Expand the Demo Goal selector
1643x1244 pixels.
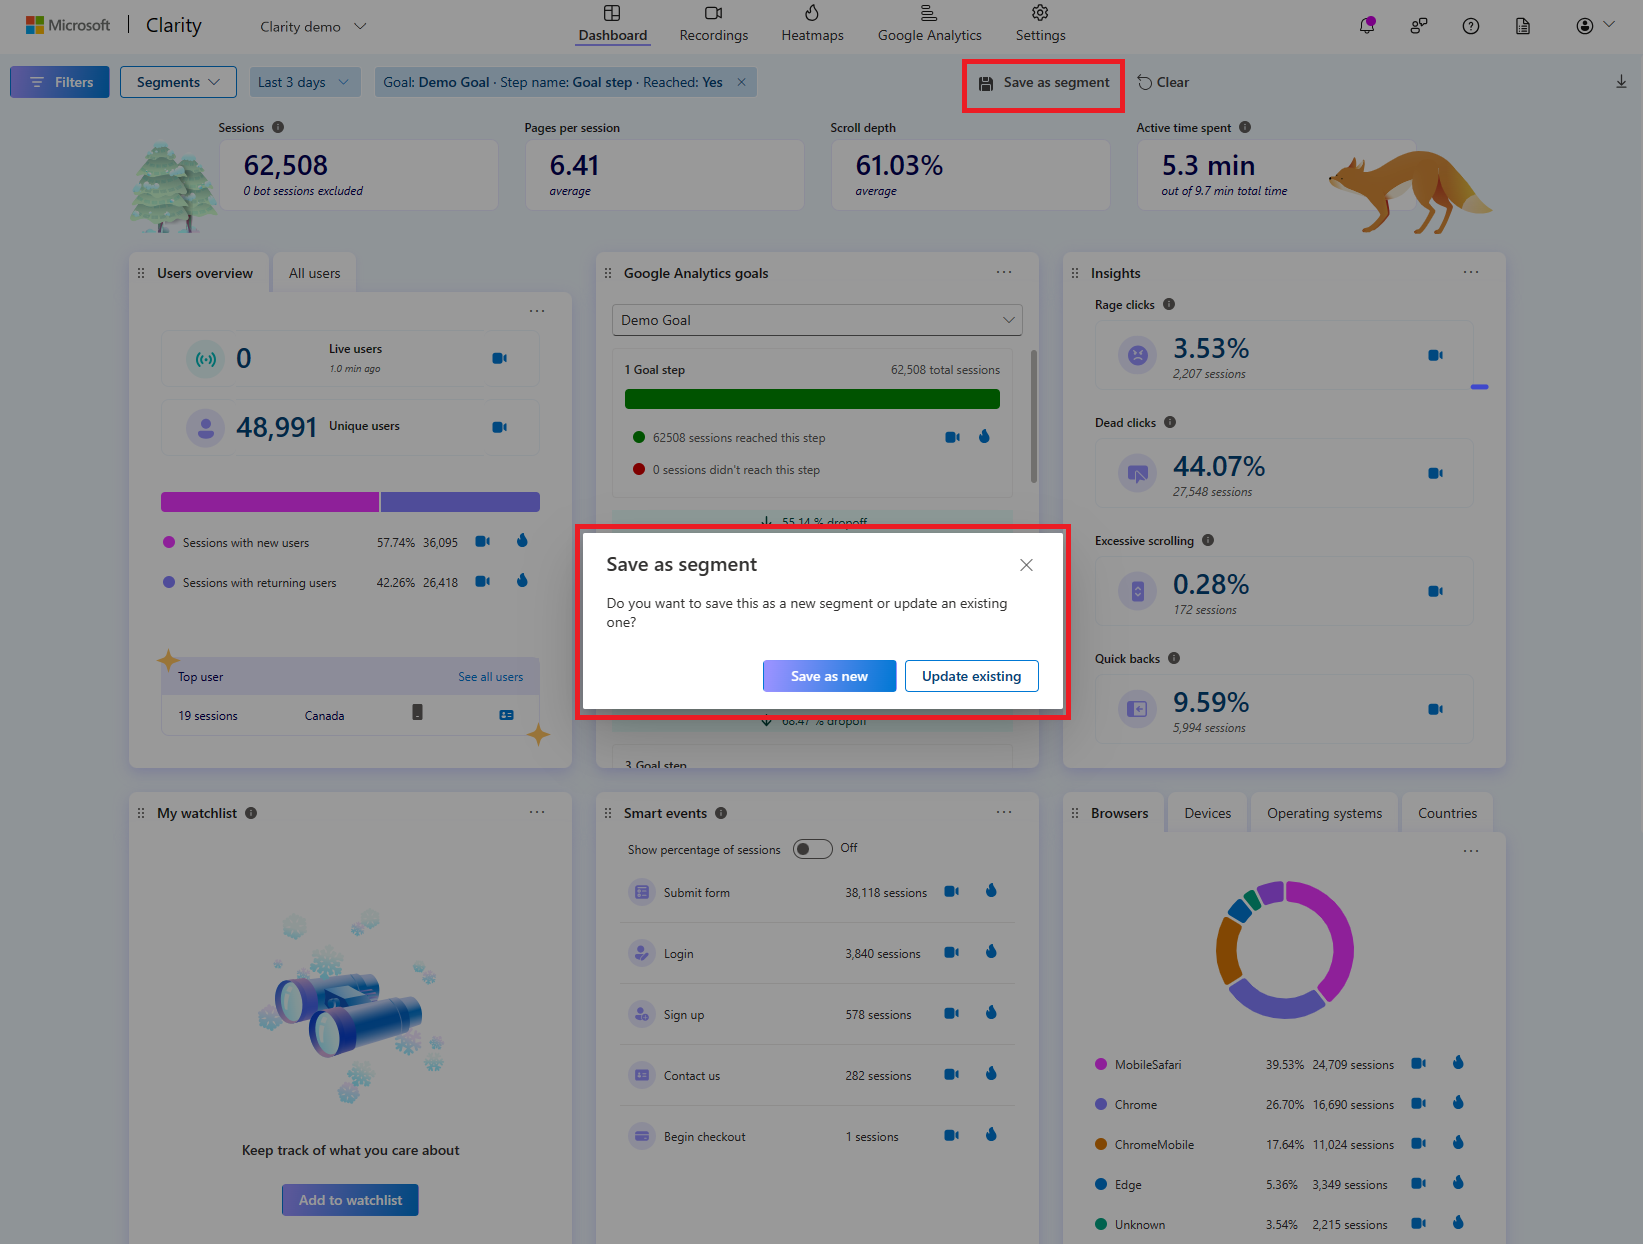pyautogui.click(x=817, y=320)
